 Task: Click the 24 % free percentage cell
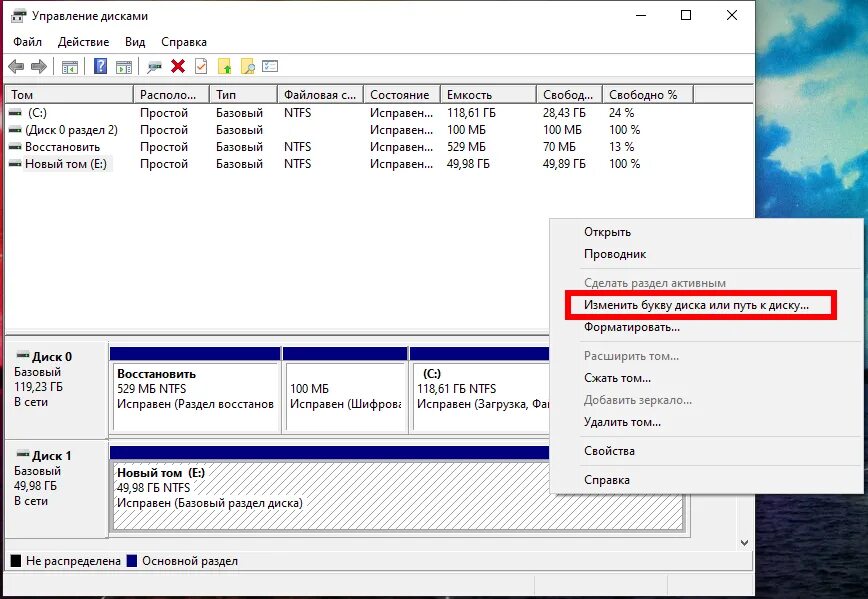point(621,113)
